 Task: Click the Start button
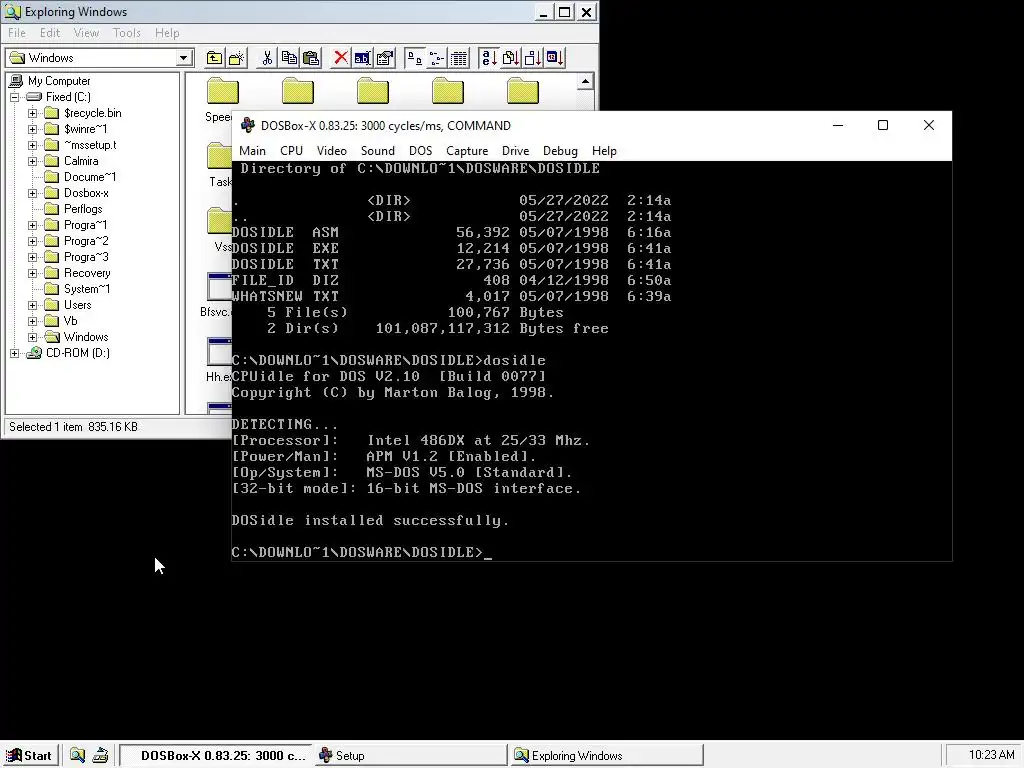coord(29,756)
